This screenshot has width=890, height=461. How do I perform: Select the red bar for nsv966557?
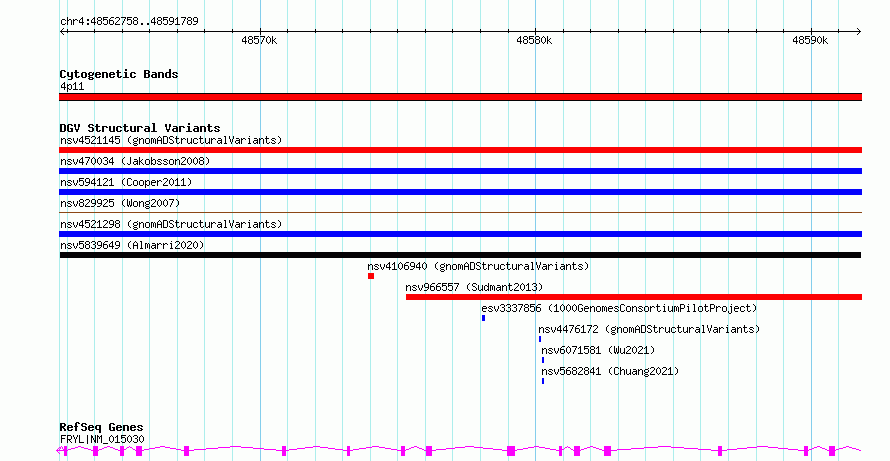(634, 297)
